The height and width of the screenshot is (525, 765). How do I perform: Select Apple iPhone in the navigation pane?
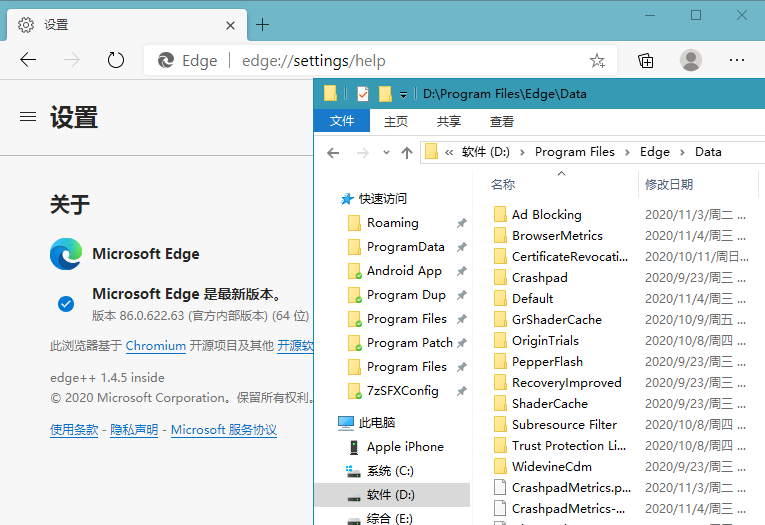[x=405, y=446]
